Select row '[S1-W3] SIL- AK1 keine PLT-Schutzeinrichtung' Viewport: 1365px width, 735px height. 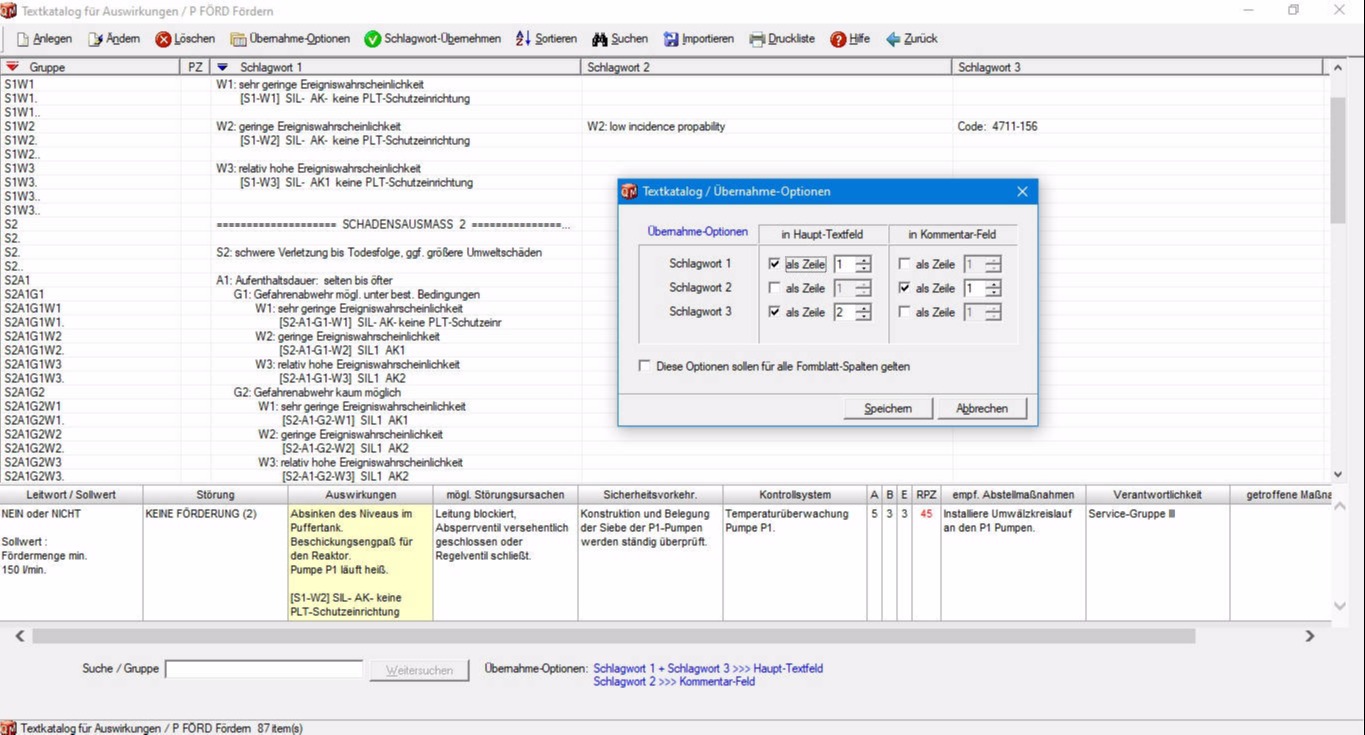(356, 183)
